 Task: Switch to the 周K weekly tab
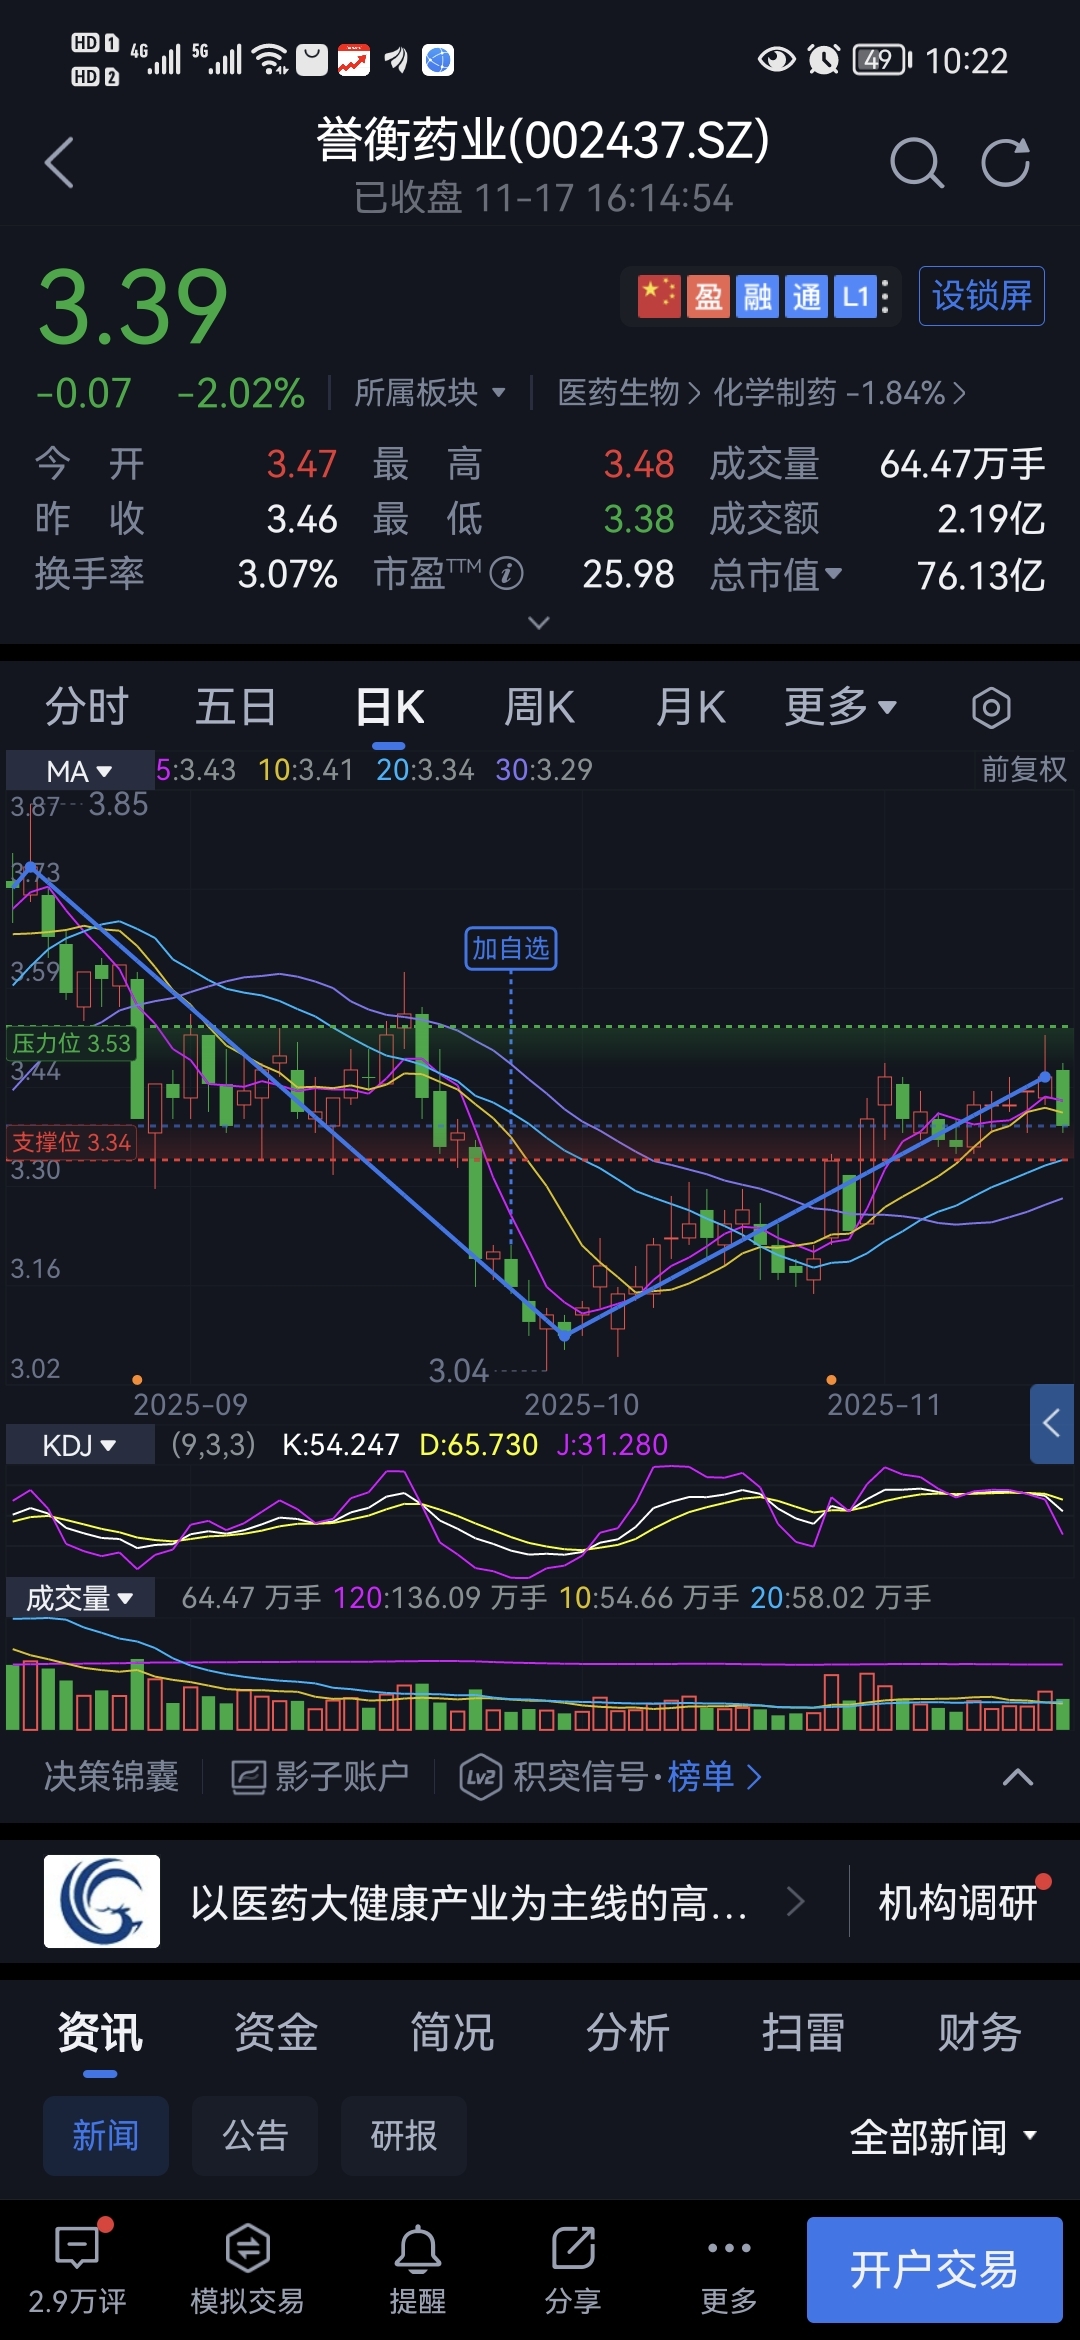(540, 707)
